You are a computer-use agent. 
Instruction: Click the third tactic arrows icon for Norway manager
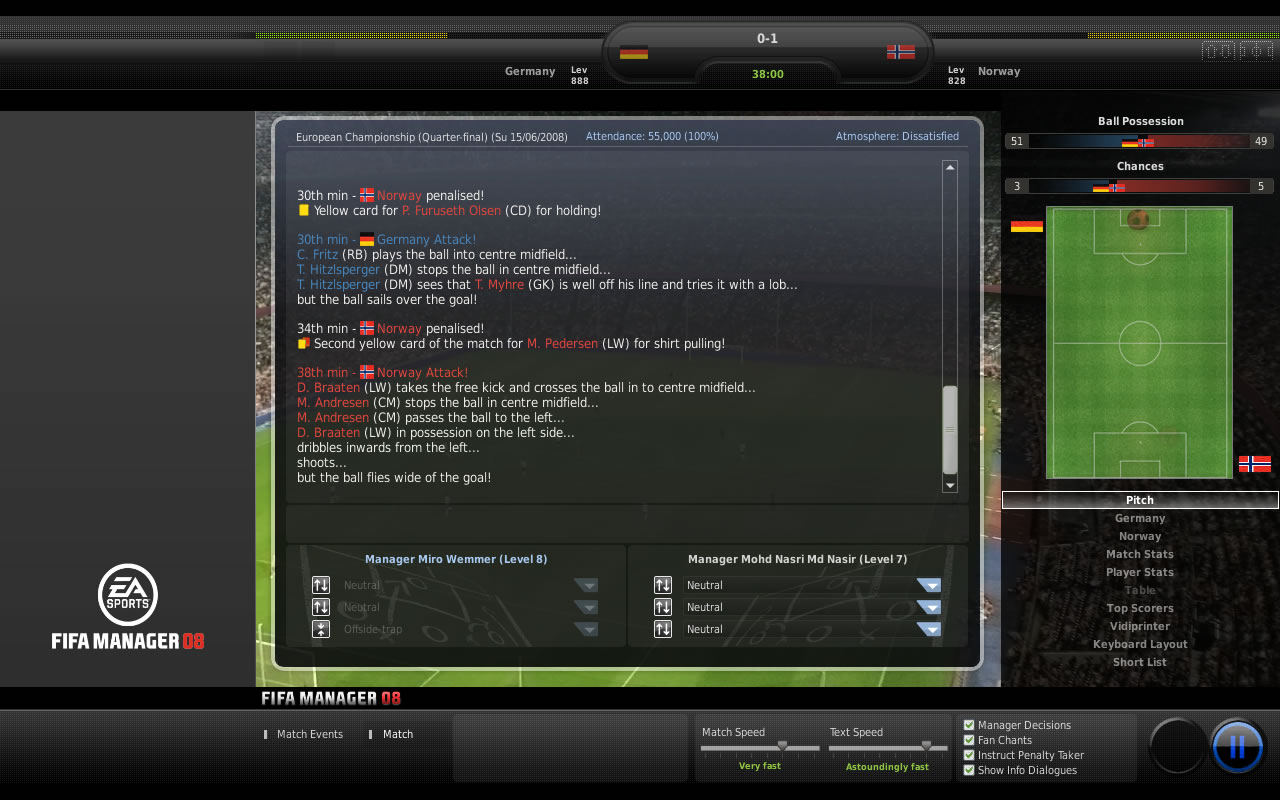(x=663, y=629)
